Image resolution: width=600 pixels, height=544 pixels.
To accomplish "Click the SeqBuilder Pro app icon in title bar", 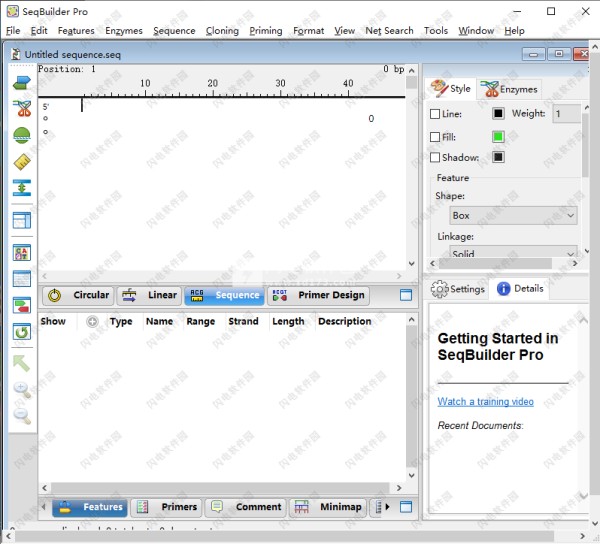I will tap(13, 11).
